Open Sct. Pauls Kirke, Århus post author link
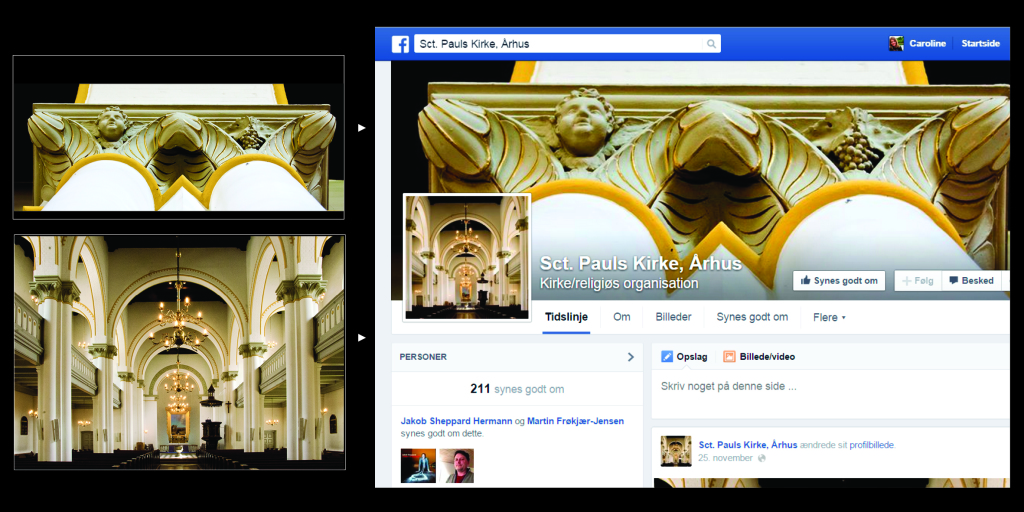This screenshot has width=1024, height=512. (748, 445)
